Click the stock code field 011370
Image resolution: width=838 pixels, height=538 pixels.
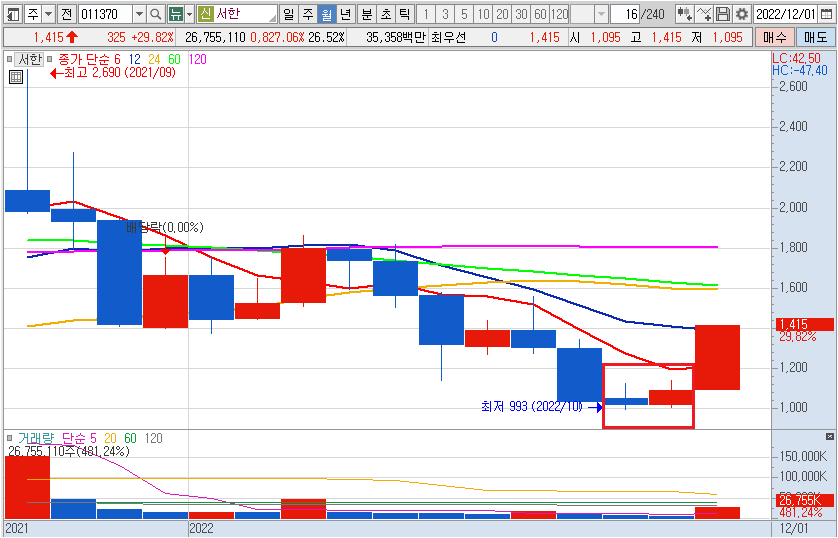click(105, 14)
